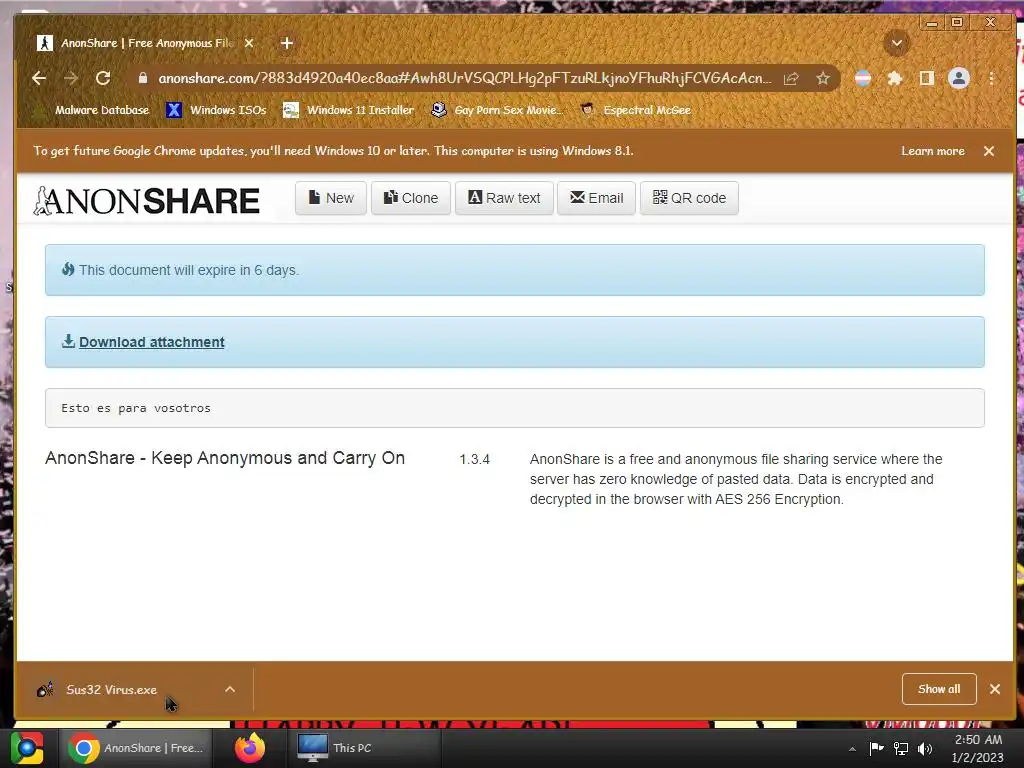
Task: Click the expiry notice text
Action: 189,270
